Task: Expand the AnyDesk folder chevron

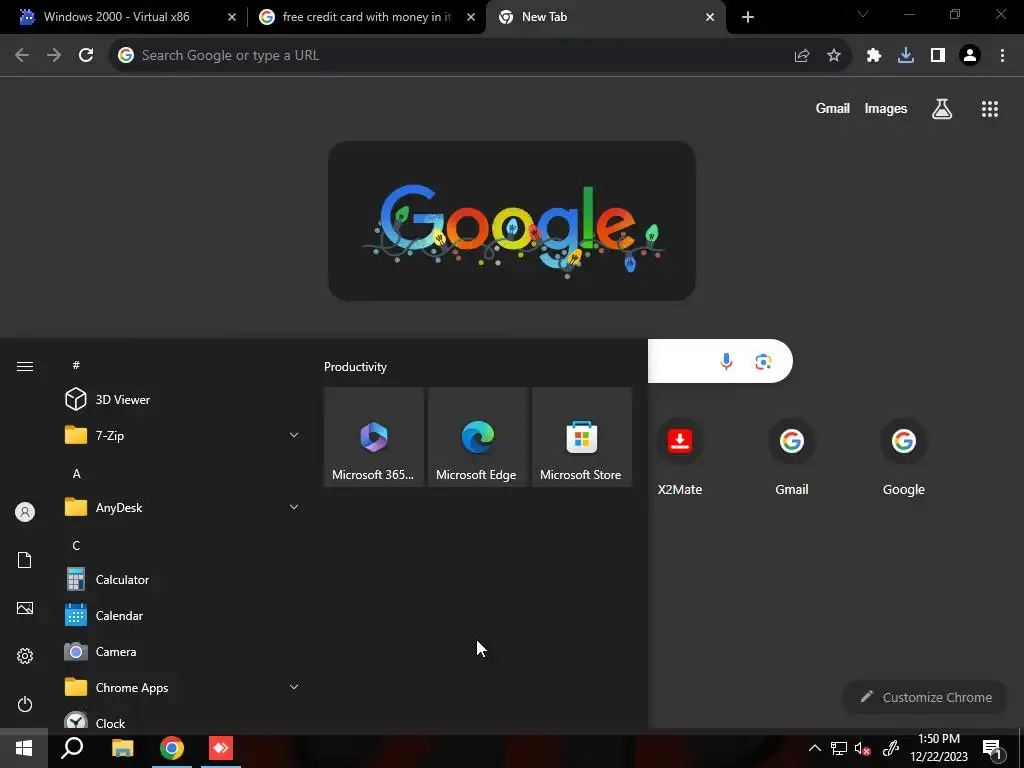Action: click(x=294, y=507)
